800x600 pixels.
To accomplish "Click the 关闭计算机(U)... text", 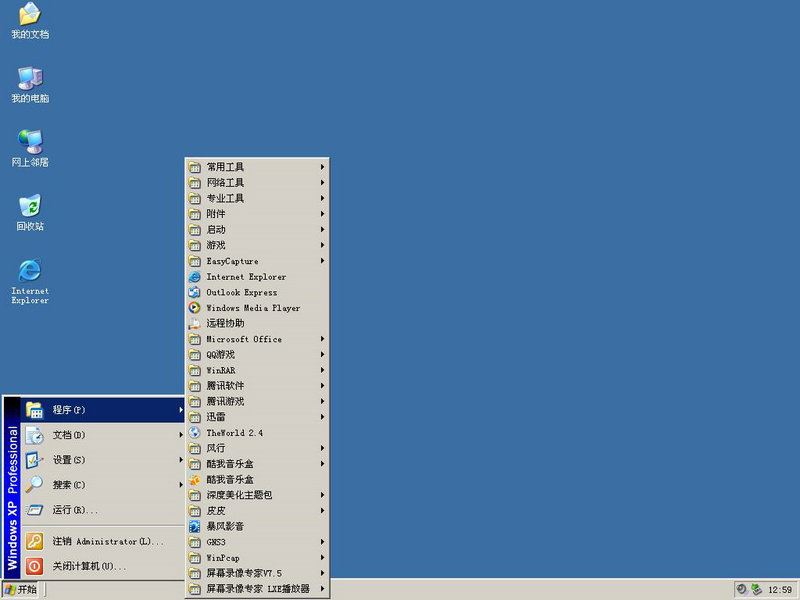I will coord(89,566).
